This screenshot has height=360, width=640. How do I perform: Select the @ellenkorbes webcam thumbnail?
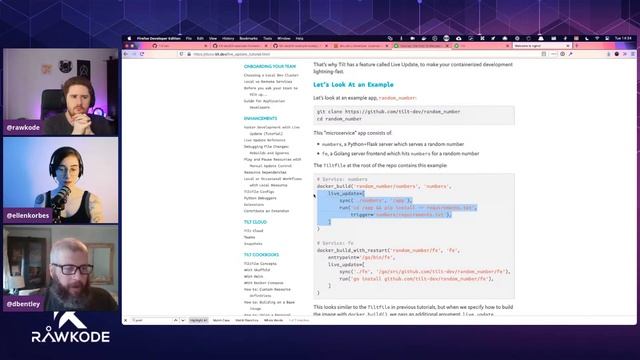point(60,180)
